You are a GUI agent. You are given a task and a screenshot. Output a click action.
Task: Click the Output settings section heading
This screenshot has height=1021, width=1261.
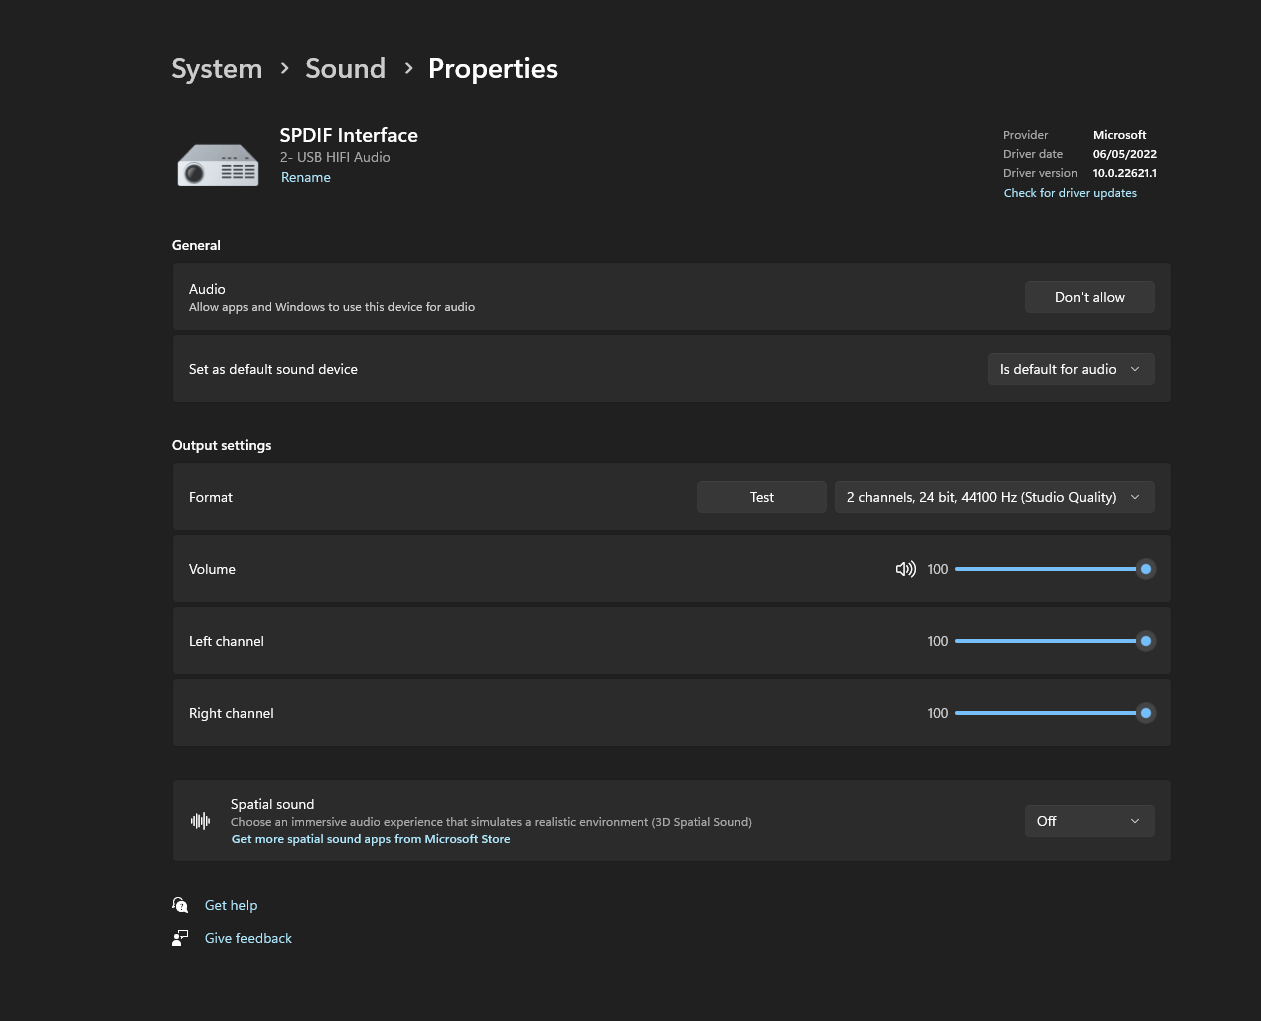click(x=222, y=445)
